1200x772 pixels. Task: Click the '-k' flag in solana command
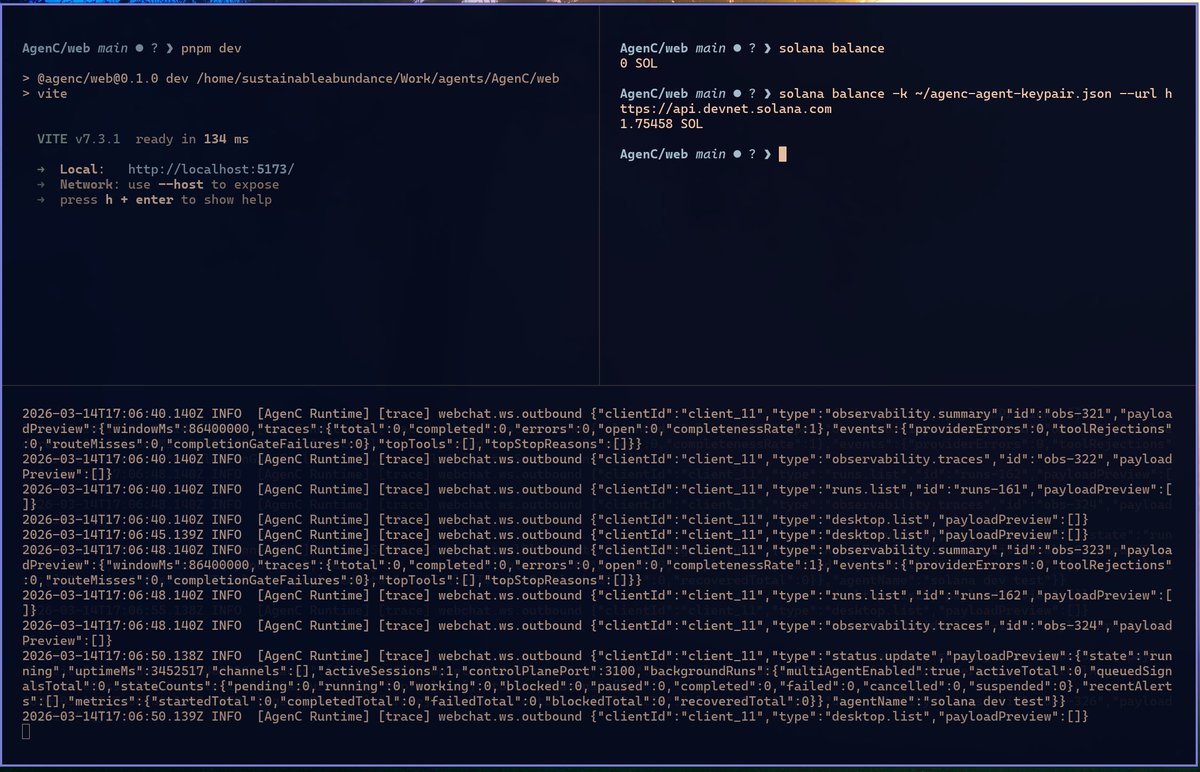coord(900,93)
